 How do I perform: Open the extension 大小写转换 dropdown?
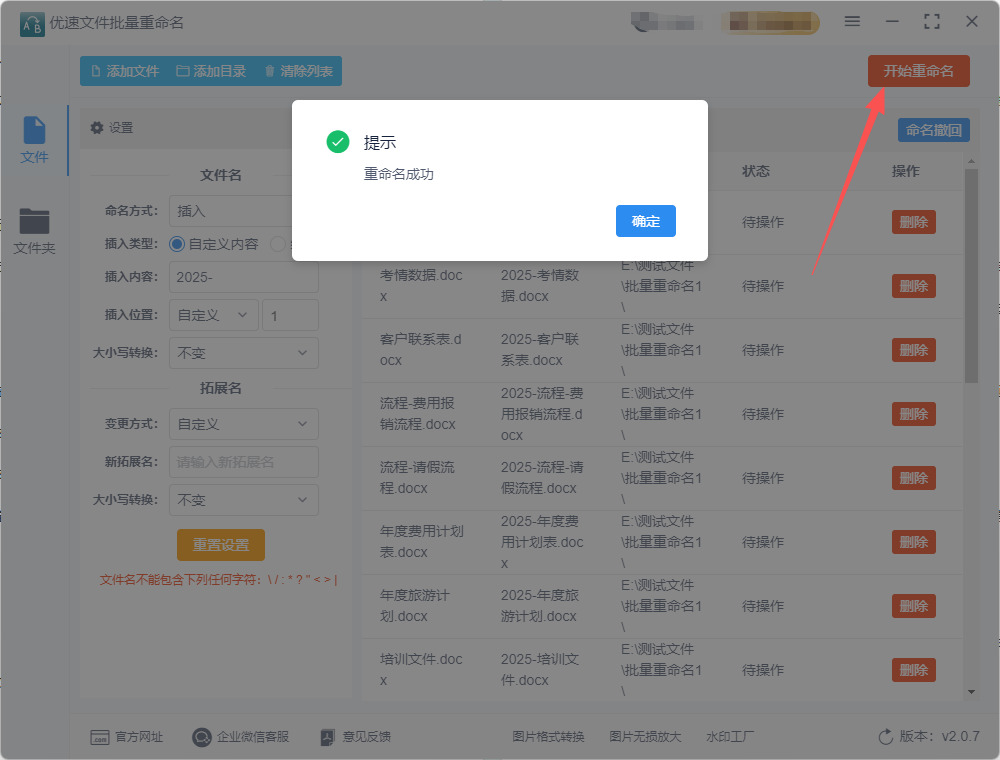click(244, 500)
